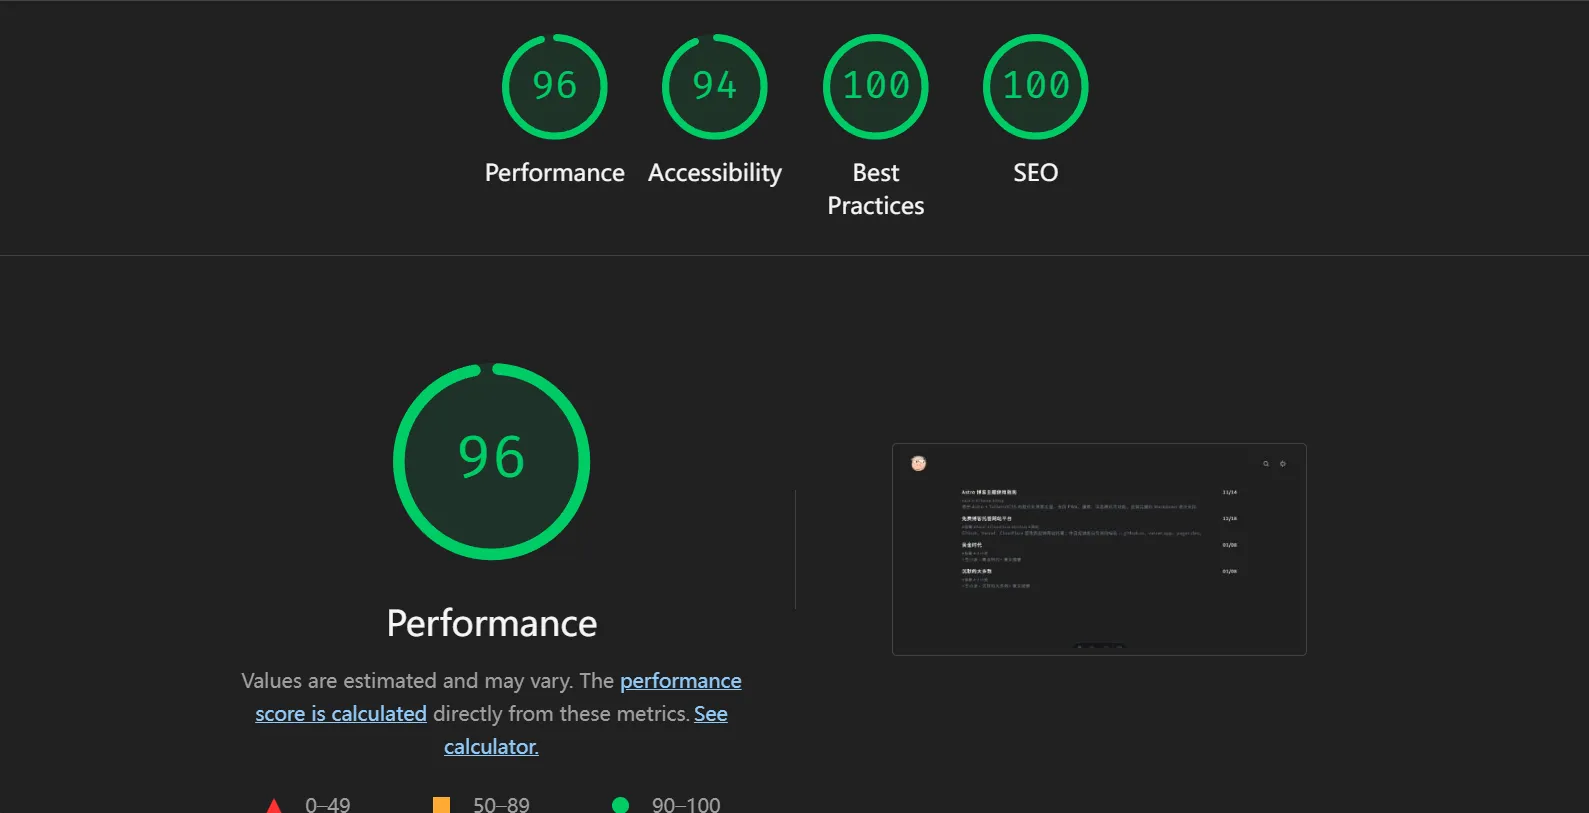Screen dimensions: 1589x813
Task: Click the orange square legend icon
Action: 441,805
